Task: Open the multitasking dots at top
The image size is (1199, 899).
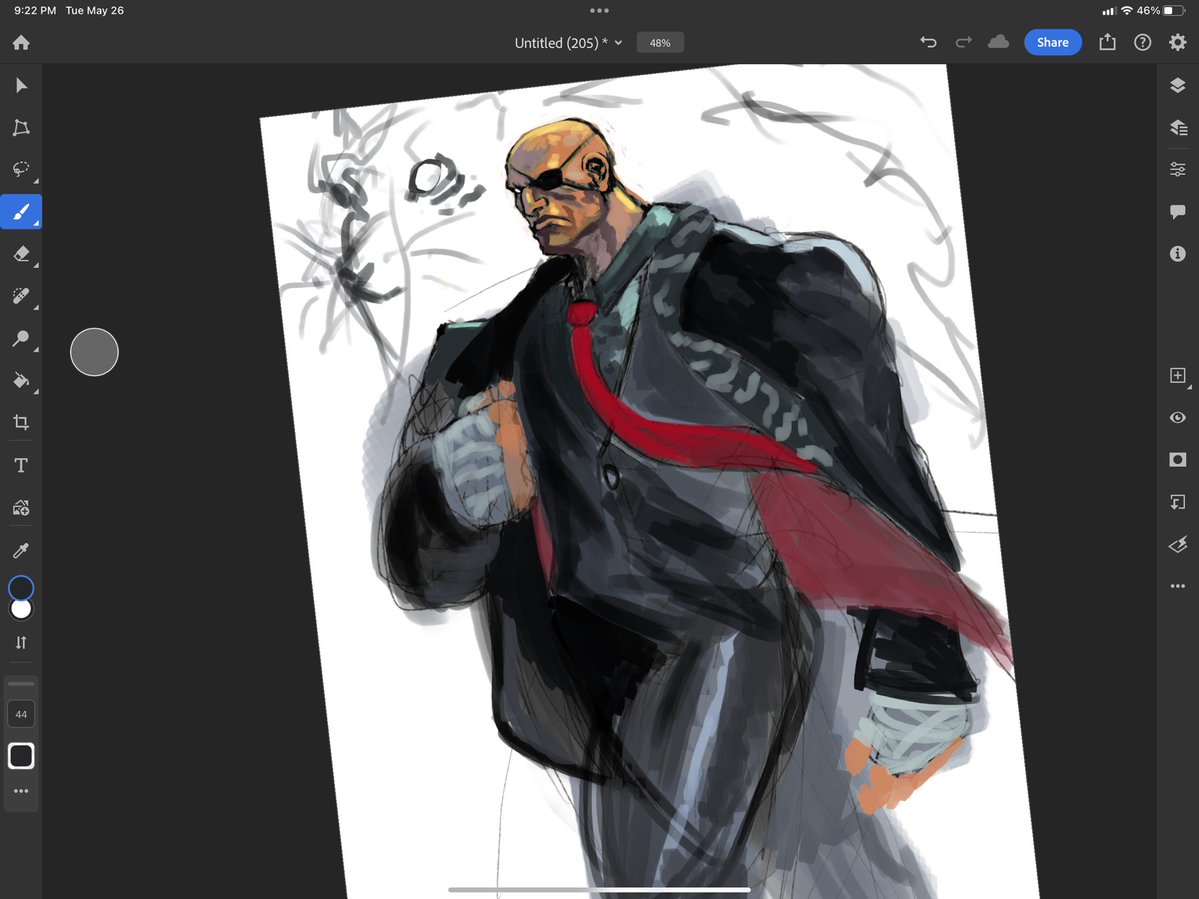Action: click(599, 11)
